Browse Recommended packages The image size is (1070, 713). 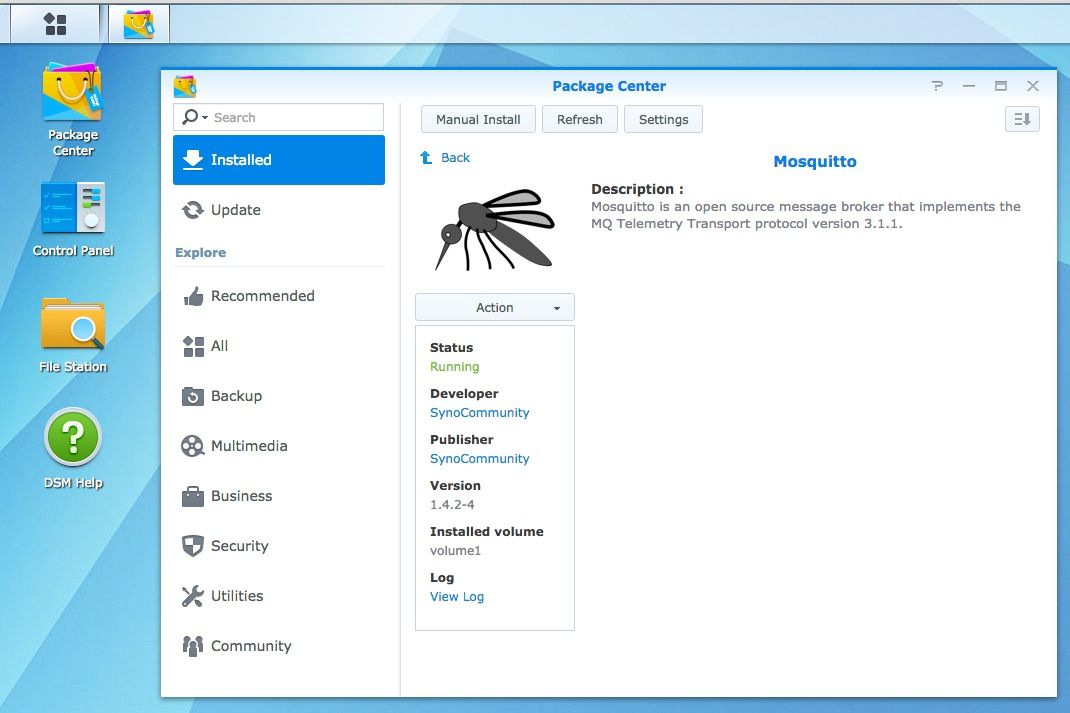point(278,296)
